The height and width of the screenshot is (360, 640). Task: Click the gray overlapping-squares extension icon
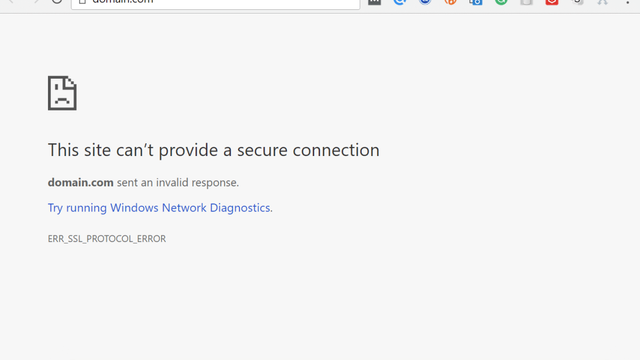pyautogui.click(x=577, y=2)
